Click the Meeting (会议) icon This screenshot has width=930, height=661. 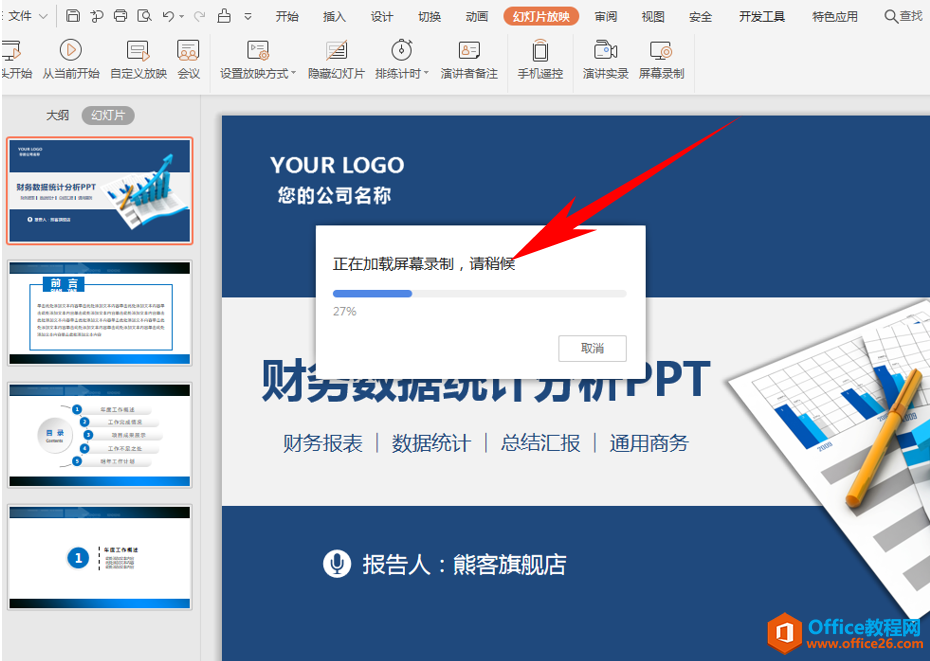[188, 59]
